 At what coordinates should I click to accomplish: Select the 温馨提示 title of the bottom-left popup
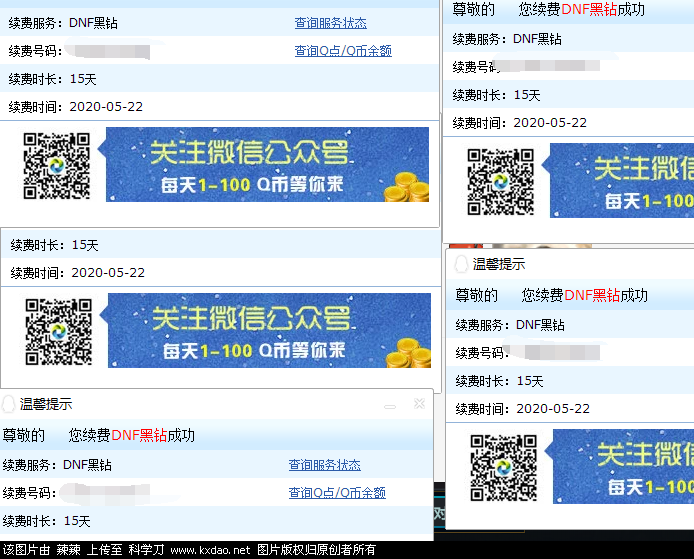[46, 404]
